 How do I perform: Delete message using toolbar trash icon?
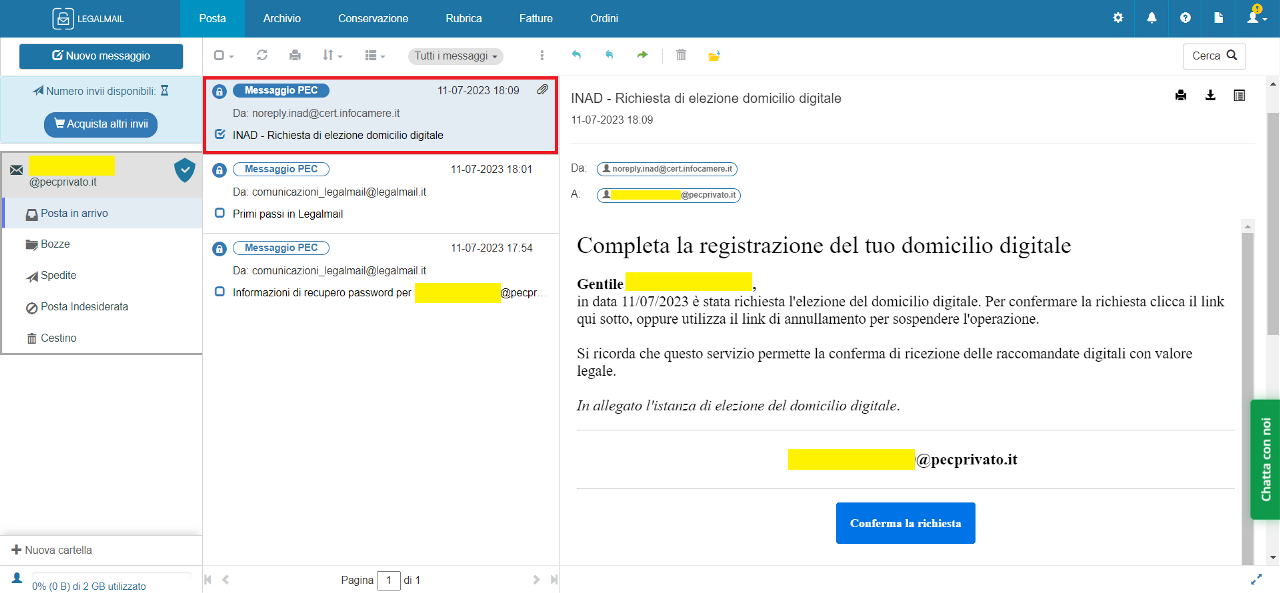pos(681,56)
